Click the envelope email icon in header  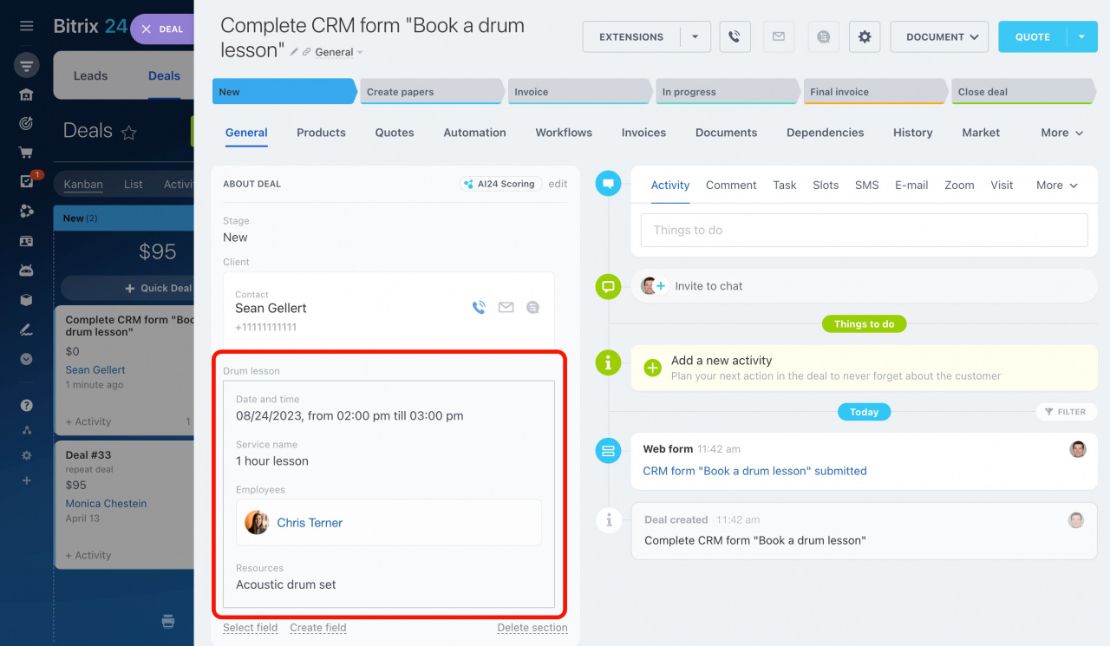pyautogui.click(x=779, y=37)
